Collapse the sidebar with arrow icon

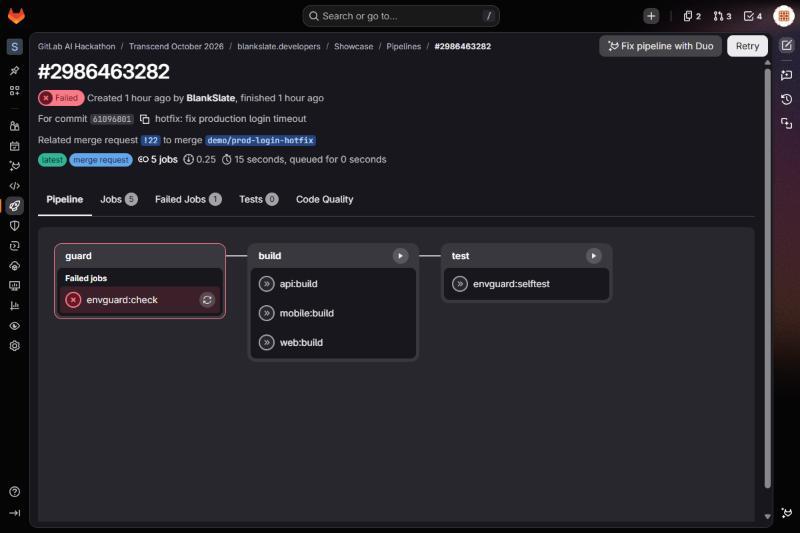pyautogui.click(x=14, y=513)
